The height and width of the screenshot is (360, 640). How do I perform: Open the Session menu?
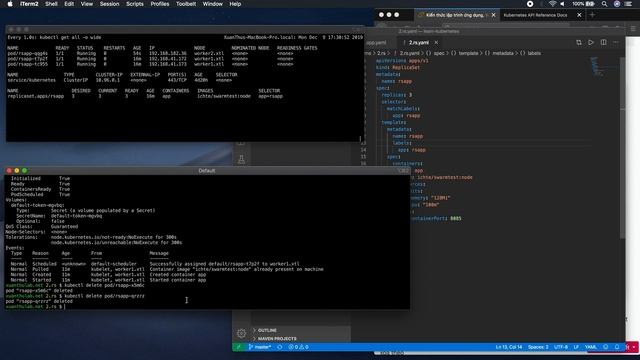(109, 4)
